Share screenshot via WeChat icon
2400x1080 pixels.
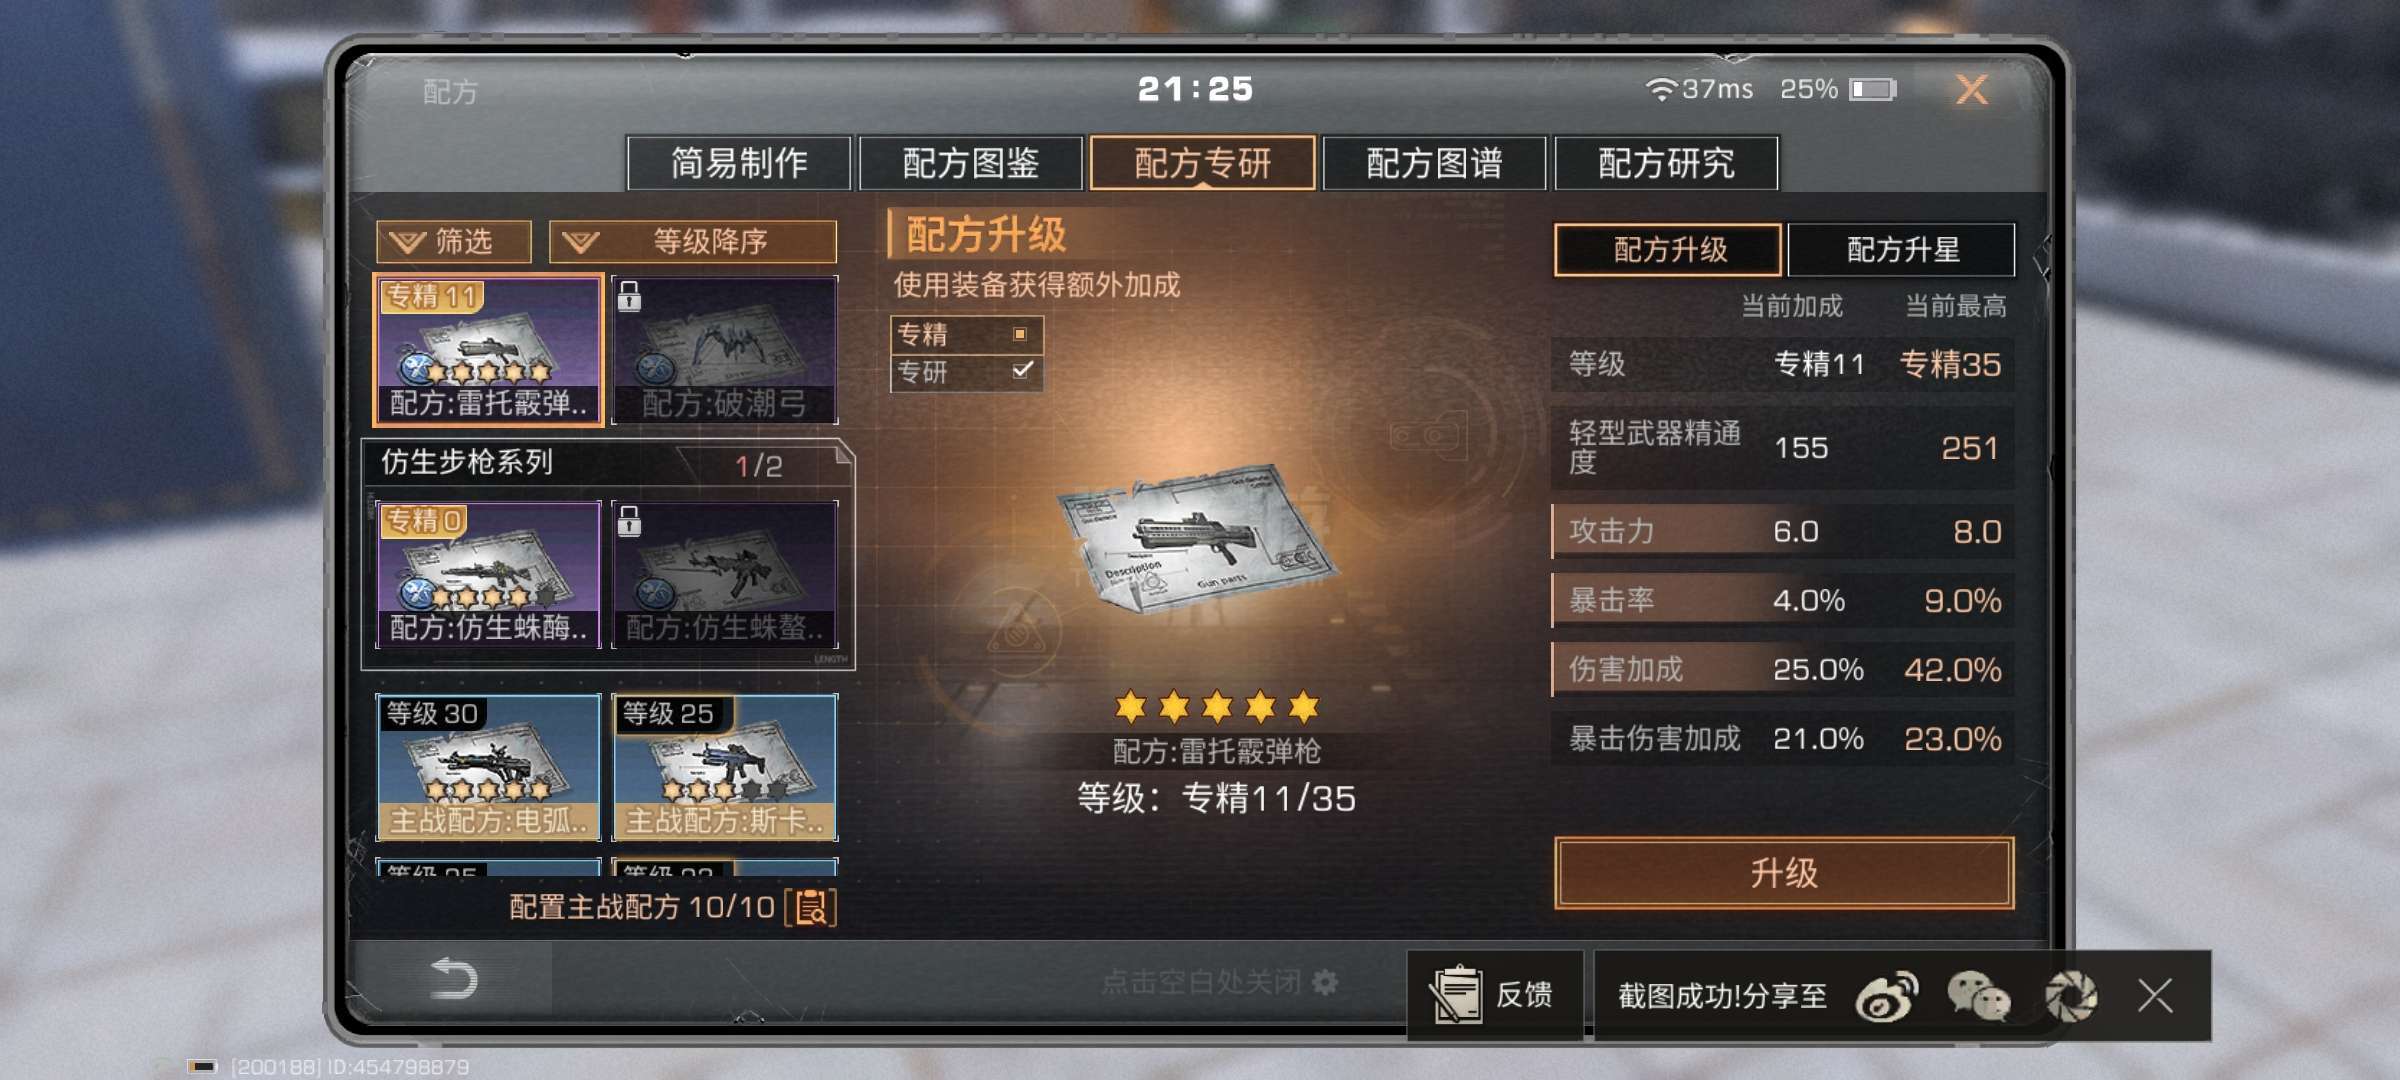coord(1978,997)
